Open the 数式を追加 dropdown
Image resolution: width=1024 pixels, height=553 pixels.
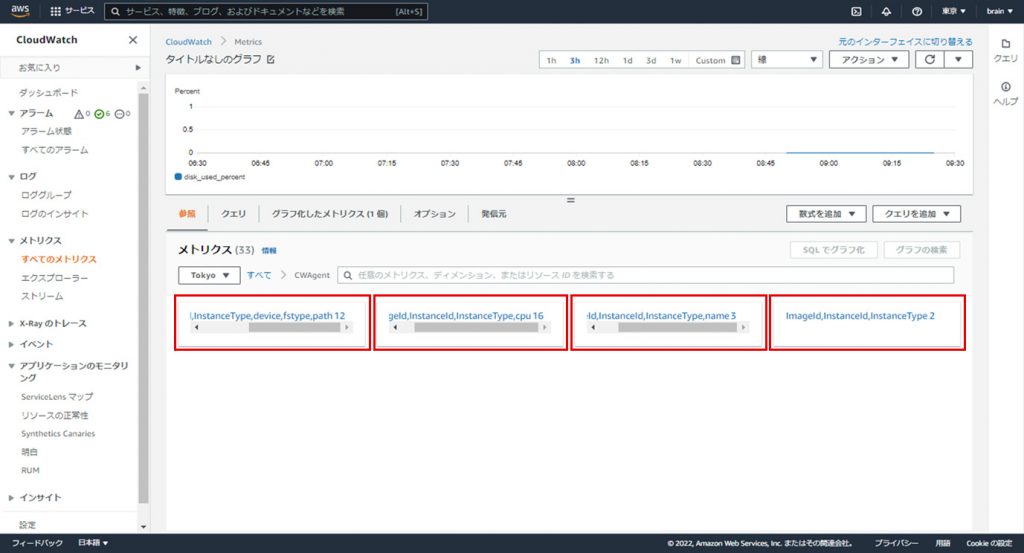point(826,213)
